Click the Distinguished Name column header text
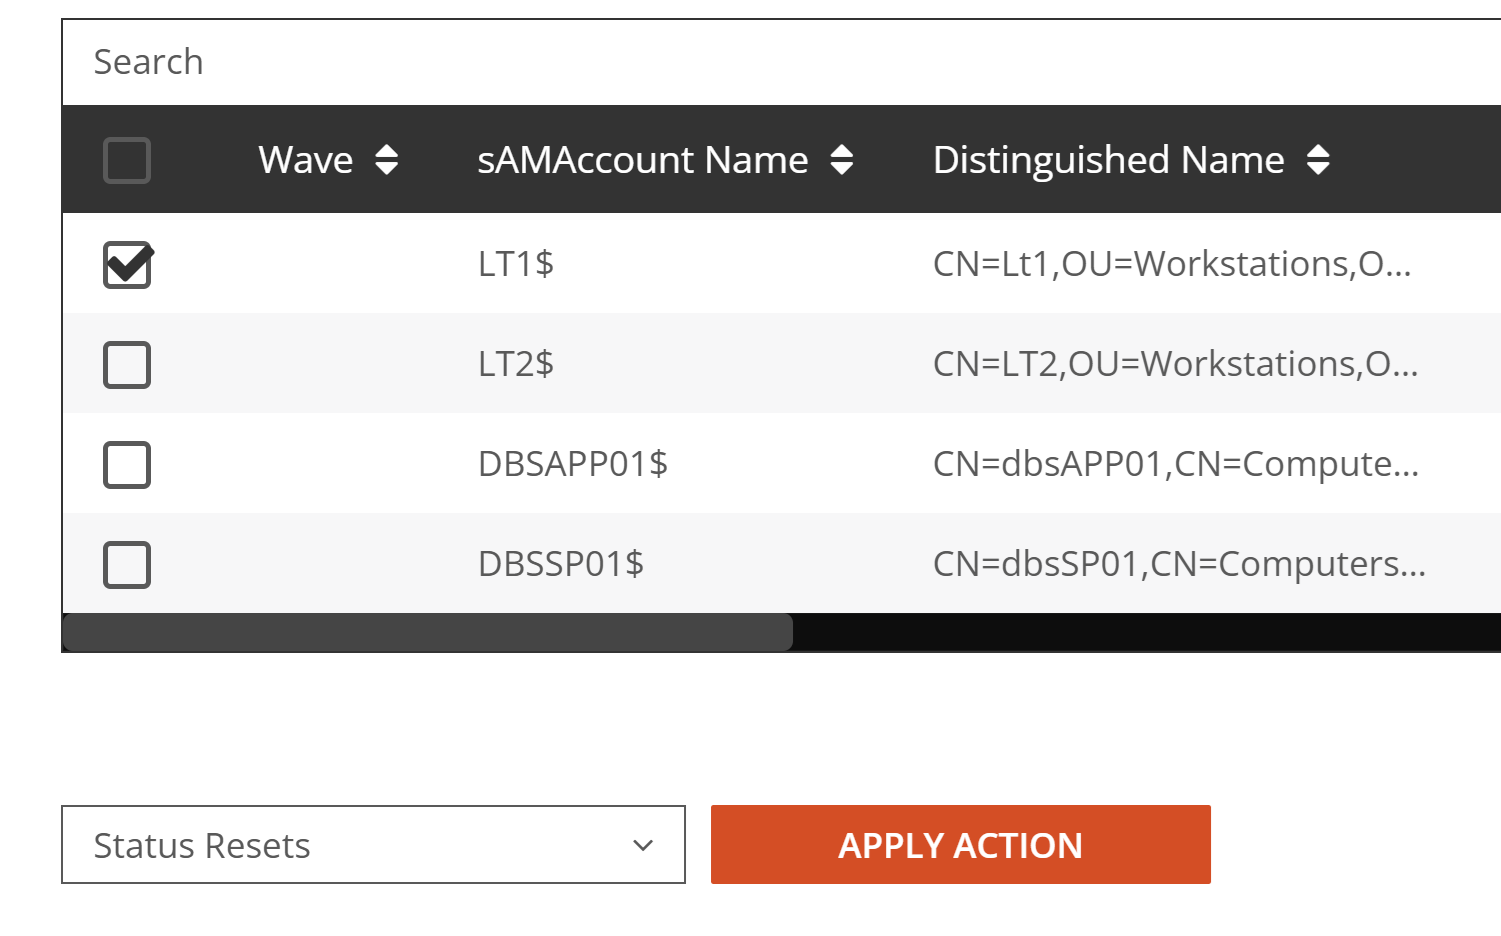 point(1108,160)
